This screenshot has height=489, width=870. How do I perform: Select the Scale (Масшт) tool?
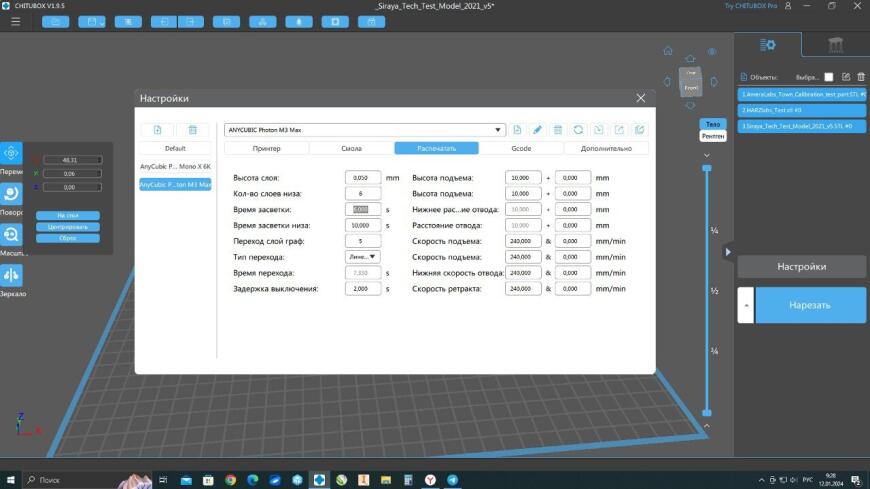click(x=11, y=235)
